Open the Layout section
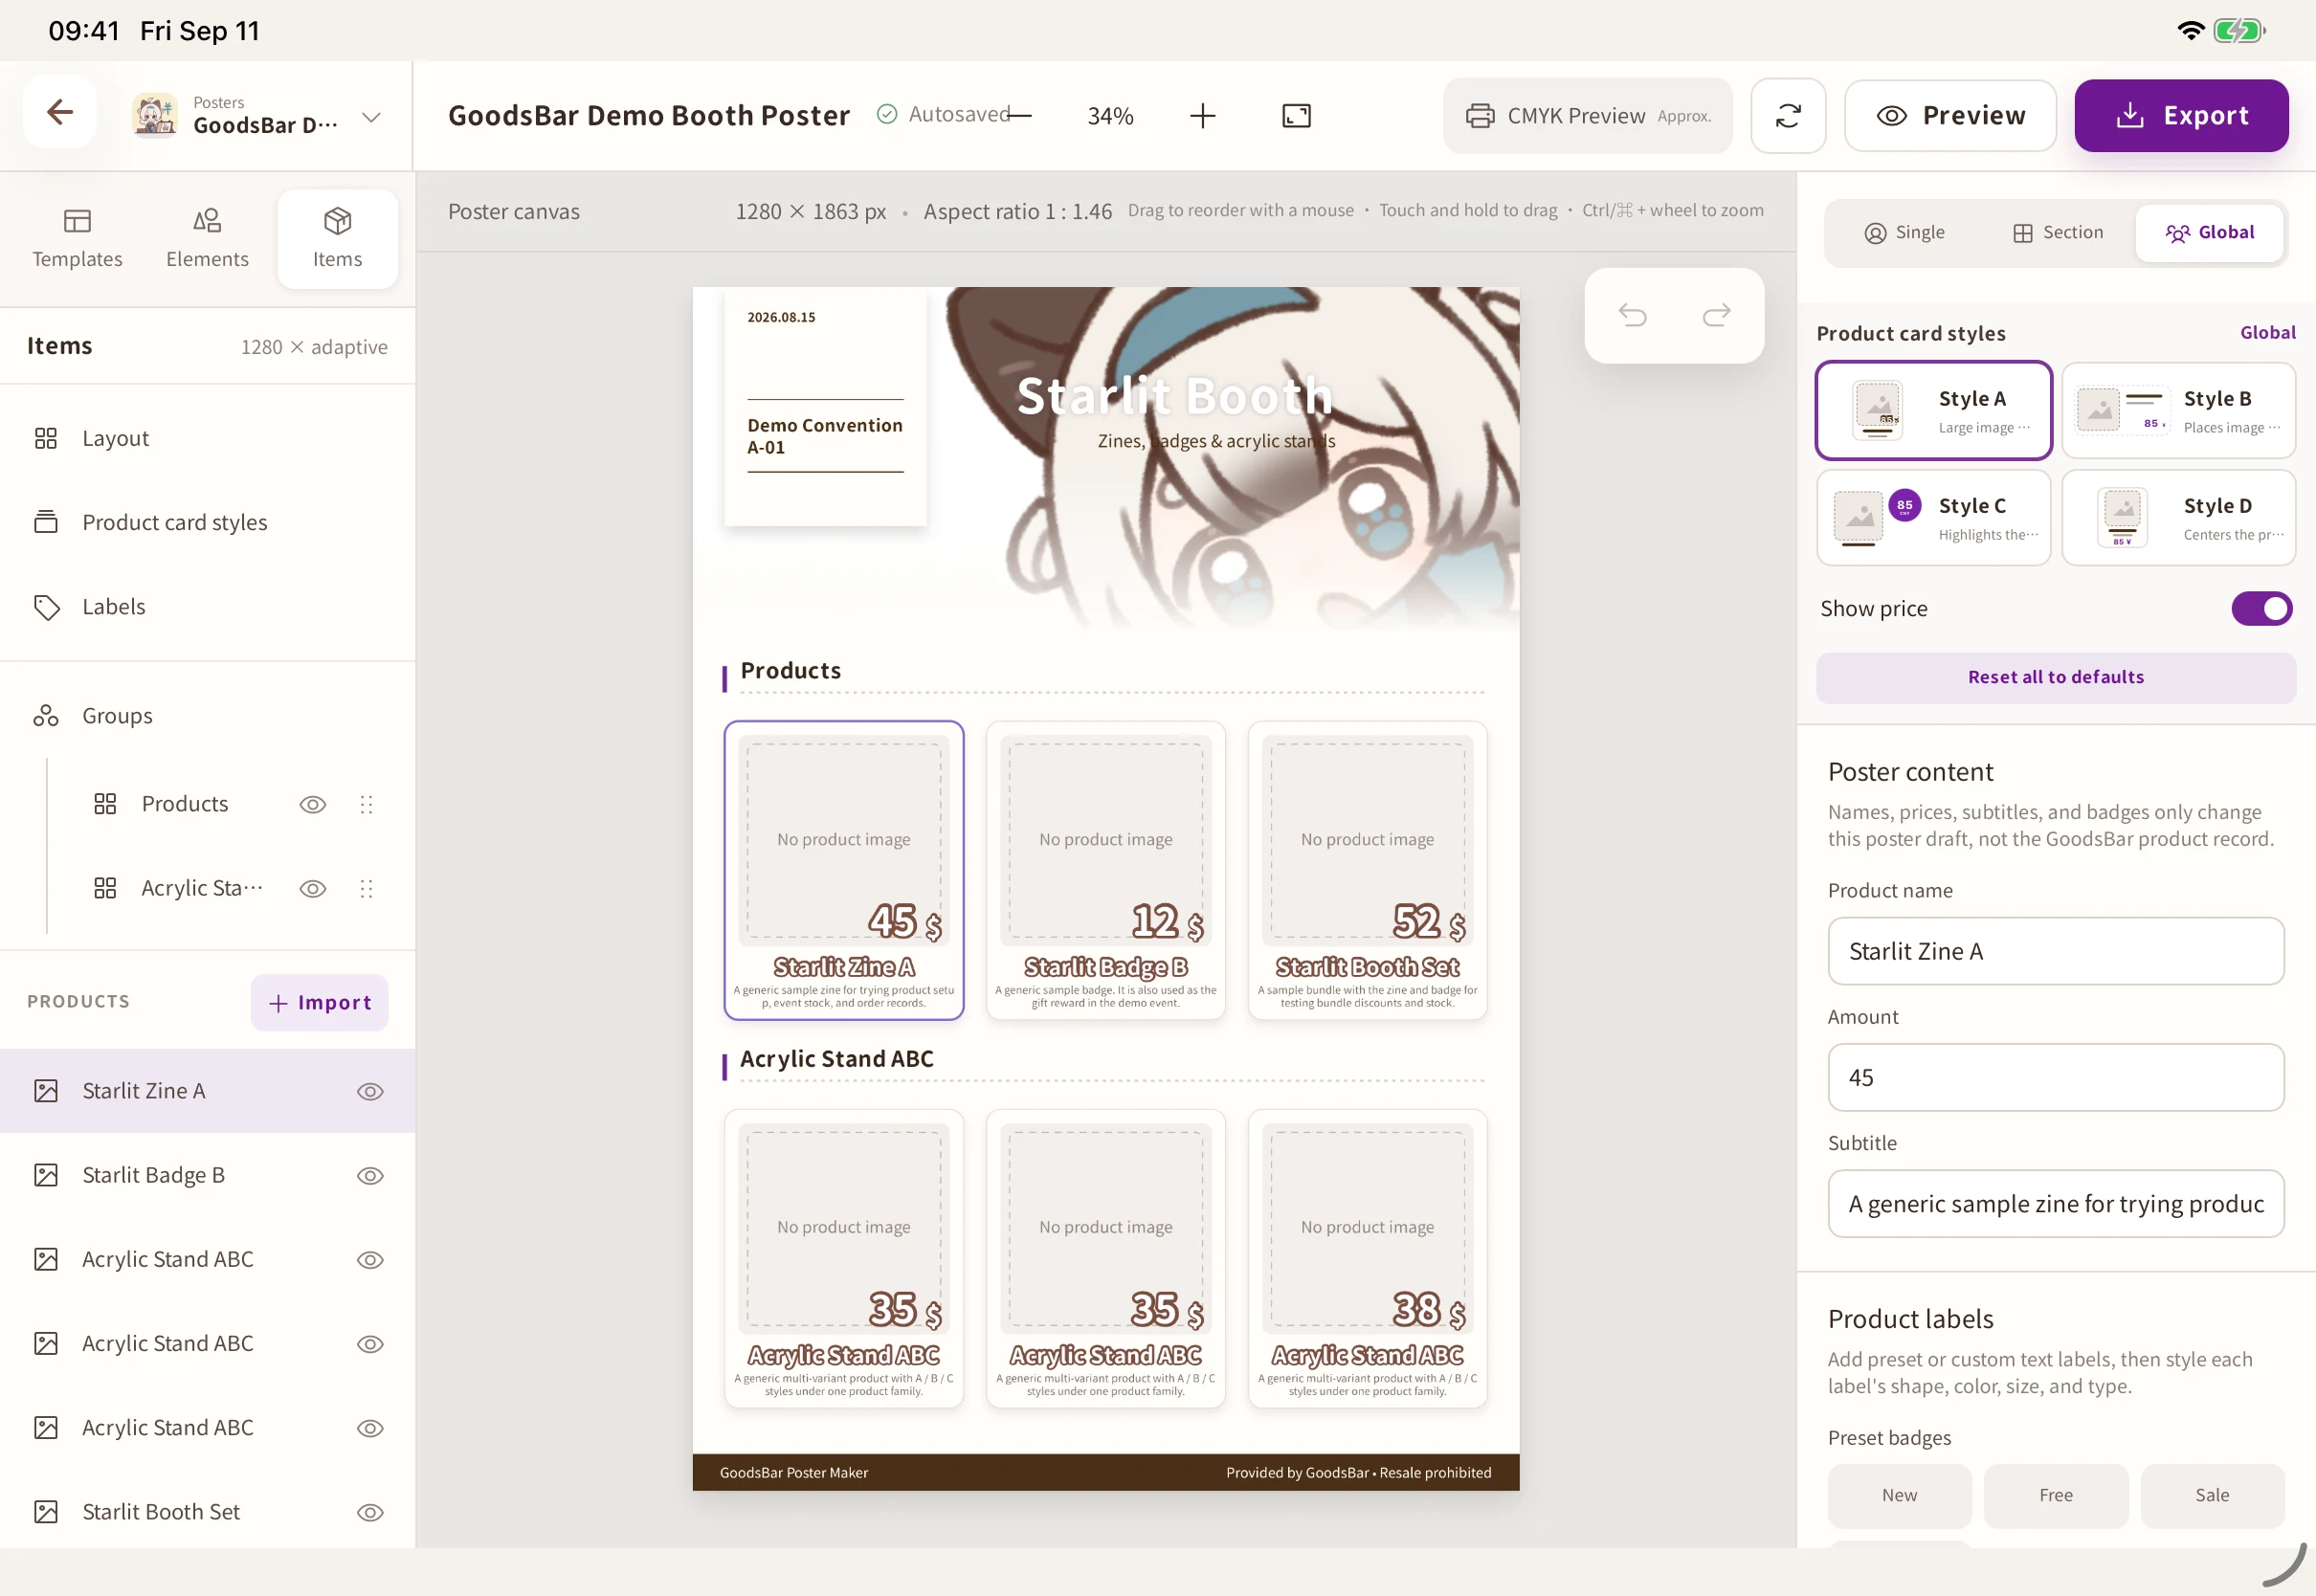The width and height of the screenshot is (2316, 1596). [207, 438]
